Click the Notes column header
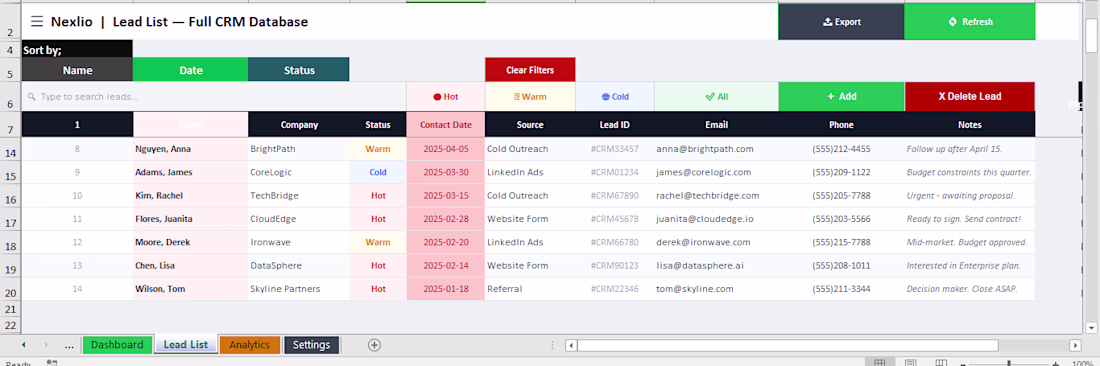This screenshot has height=366, width=1100. click(x=970, y=125)
